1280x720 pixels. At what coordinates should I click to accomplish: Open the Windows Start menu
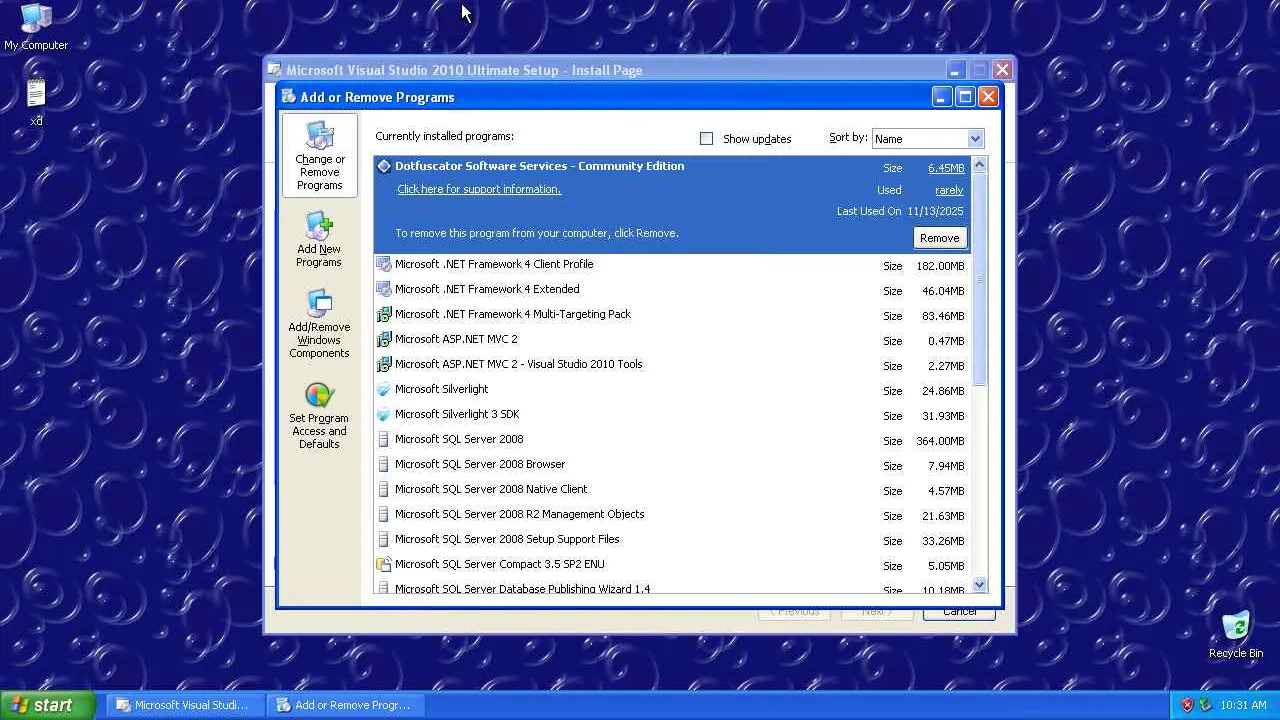(48, 705)
